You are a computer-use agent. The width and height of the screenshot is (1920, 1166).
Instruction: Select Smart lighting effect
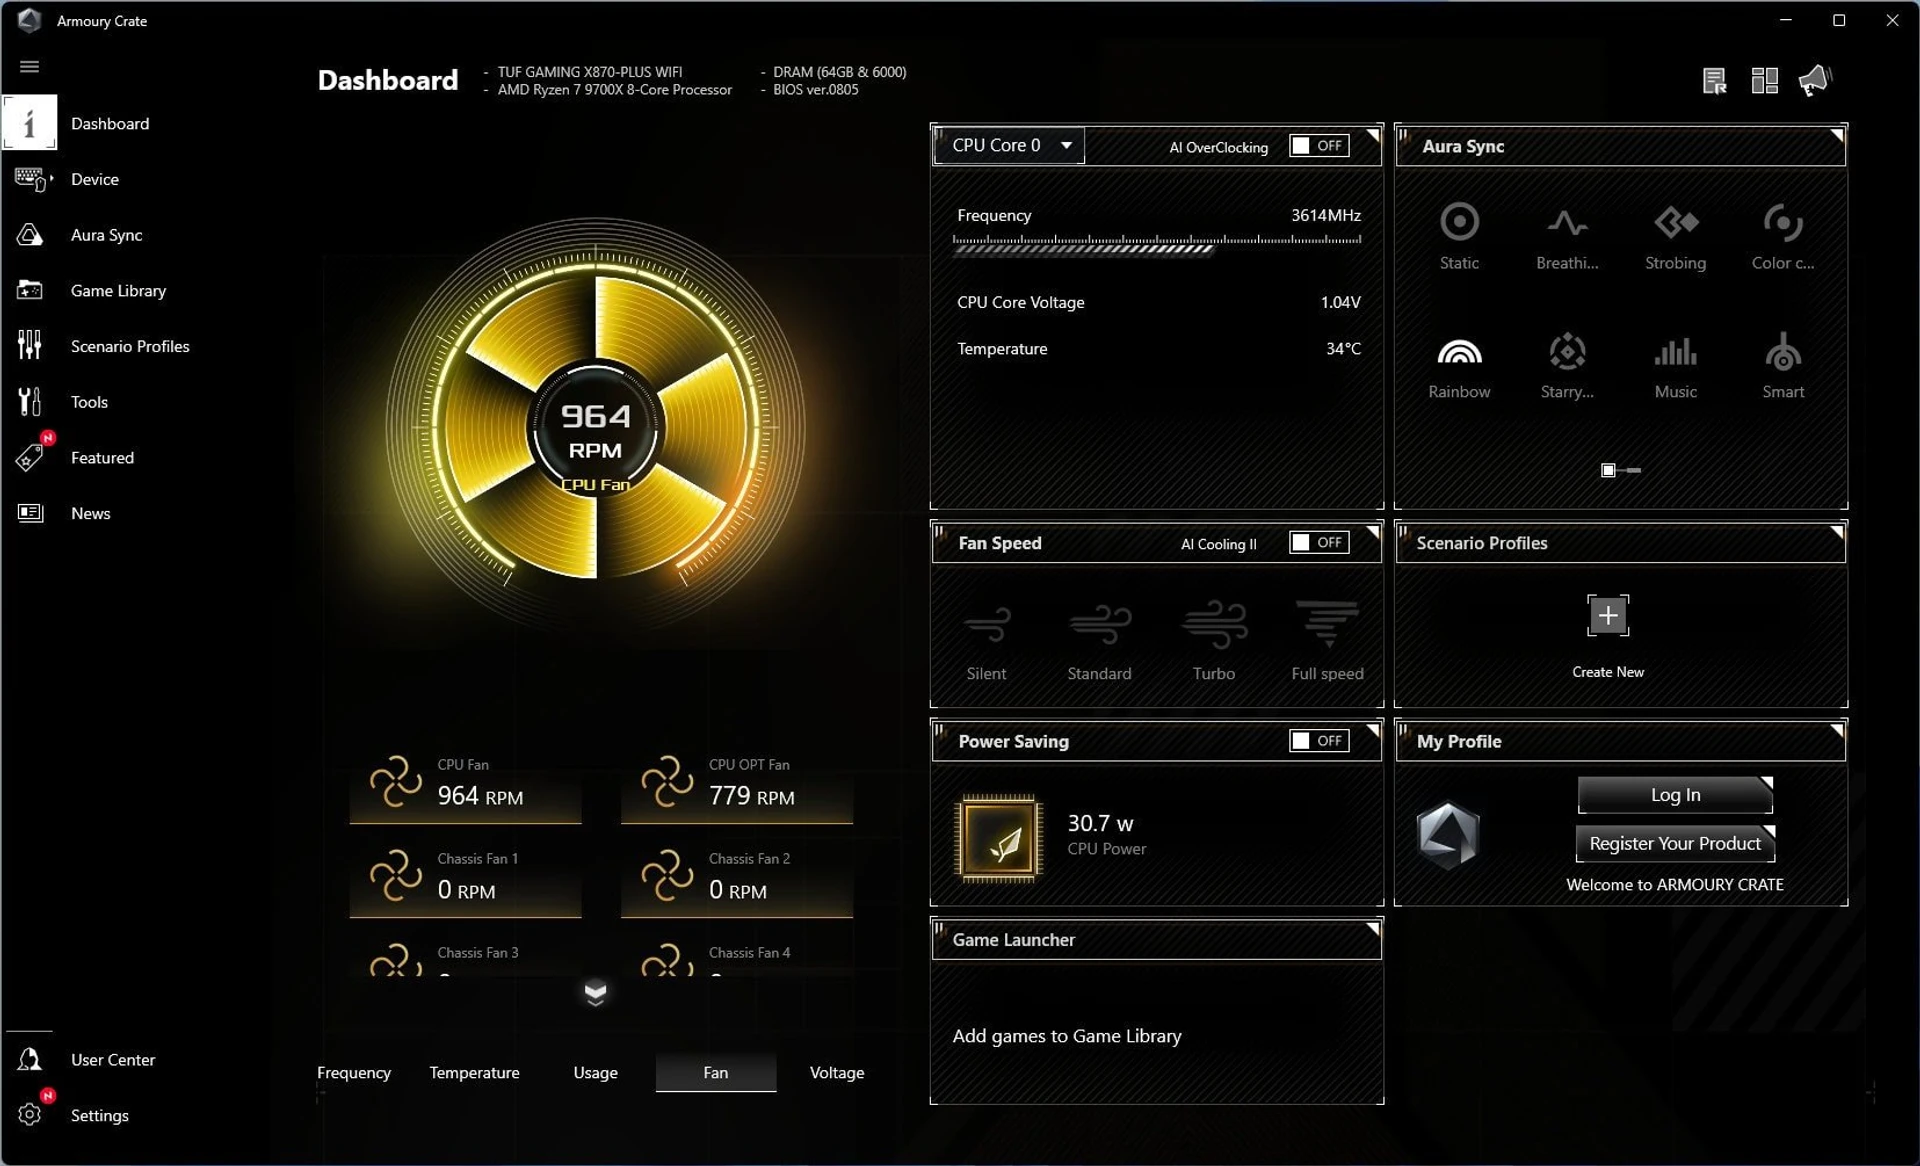1783,366
